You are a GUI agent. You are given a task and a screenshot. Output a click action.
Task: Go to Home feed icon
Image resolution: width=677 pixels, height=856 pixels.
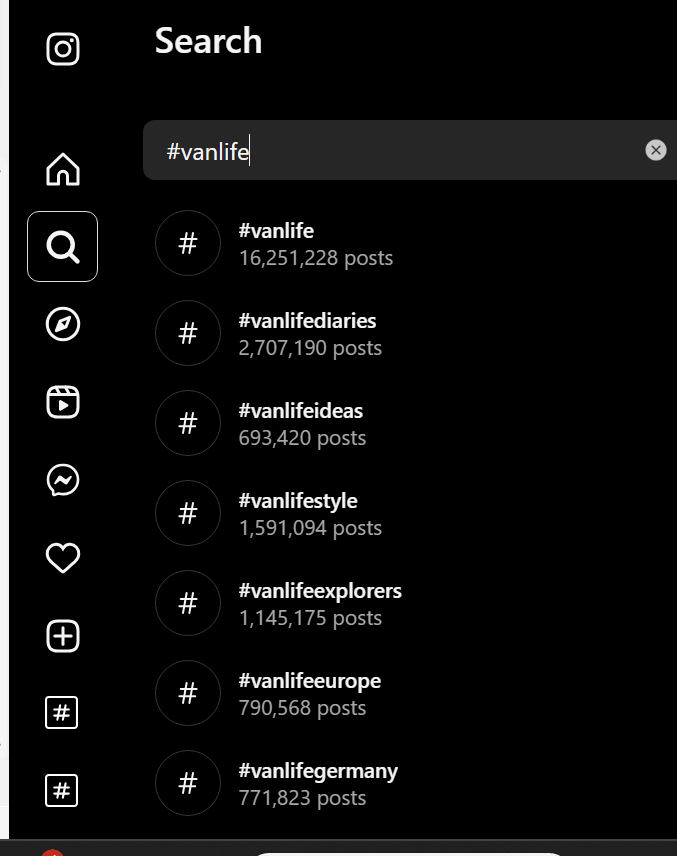[x=63, y=169]
